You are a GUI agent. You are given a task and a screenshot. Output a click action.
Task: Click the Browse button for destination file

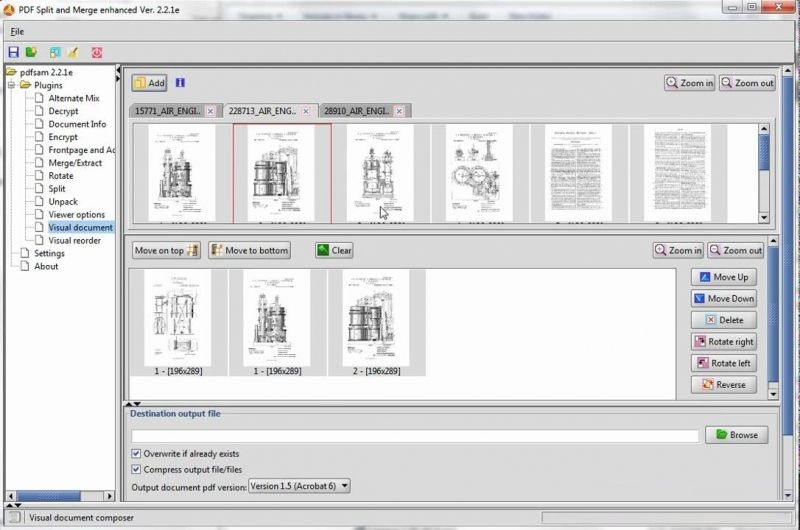coord(737,435)
